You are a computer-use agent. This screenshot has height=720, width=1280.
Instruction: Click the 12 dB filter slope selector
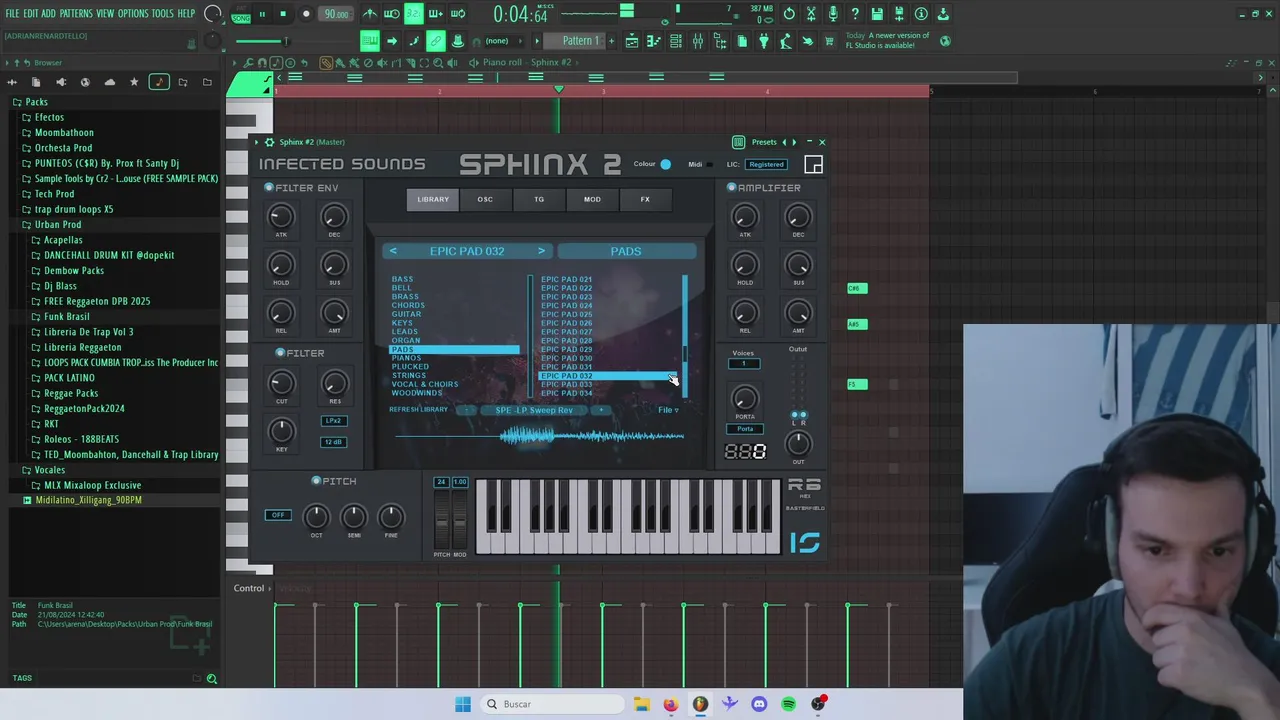pos(334,442)
